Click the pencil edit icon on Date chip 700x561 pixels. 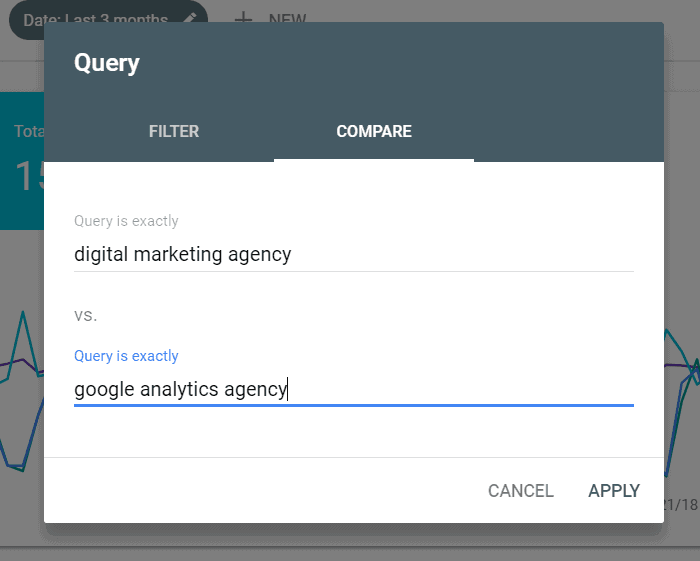190,19
